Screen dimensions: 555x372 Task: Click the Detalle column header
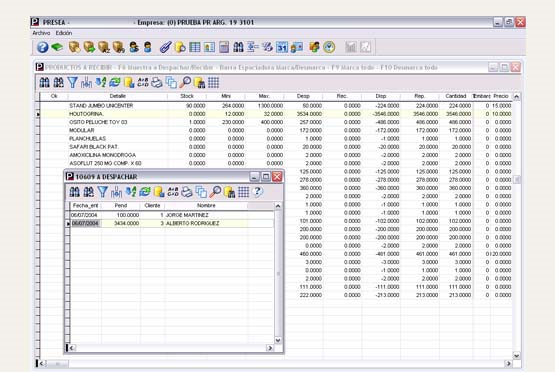pyautogui.click(x=118, y=96)
